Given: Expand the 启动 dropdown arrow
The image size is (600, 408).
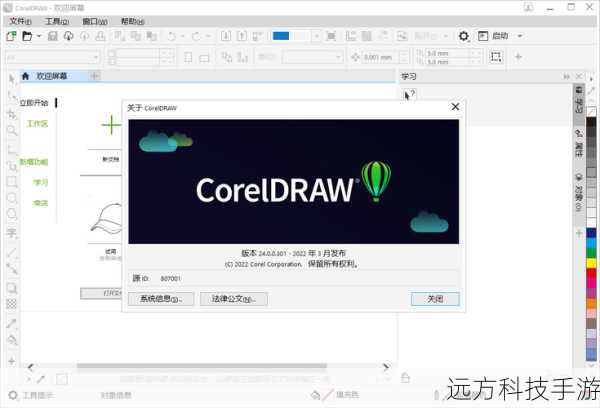Looking at the screenshot, I should coord(520,36).
